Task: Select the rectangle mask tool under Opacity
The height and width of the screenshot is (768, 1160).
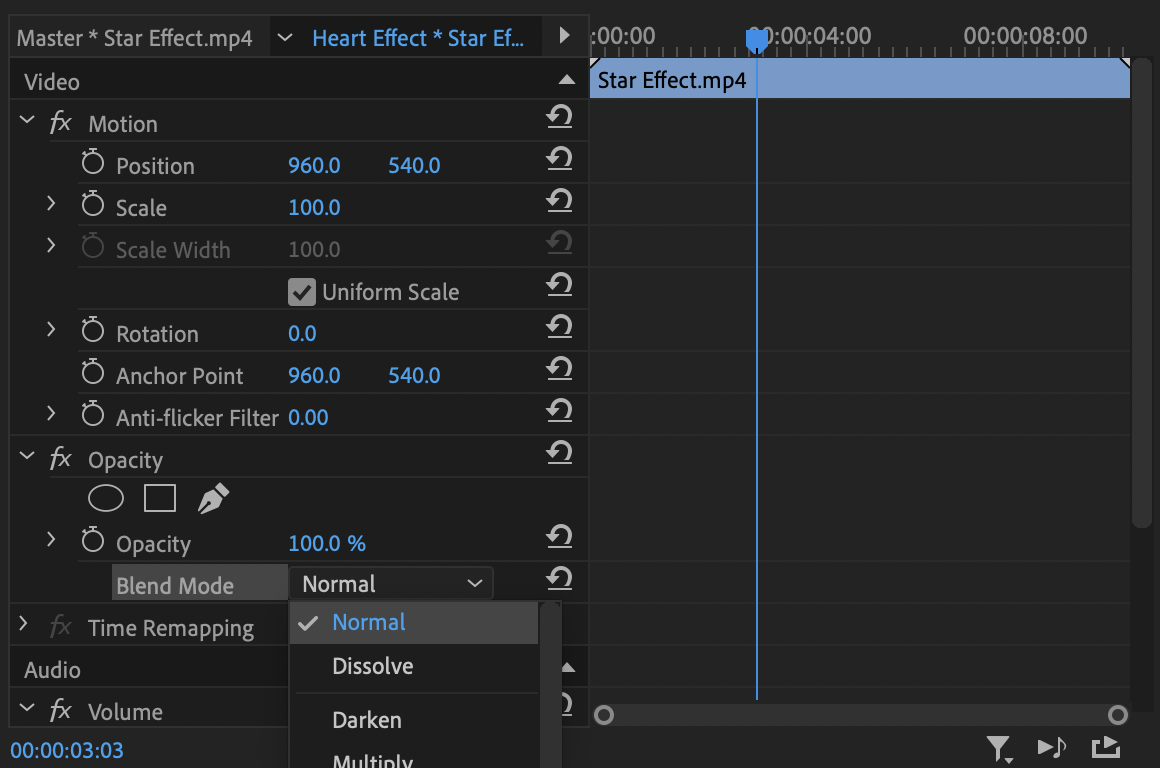Action: point(160,498)
